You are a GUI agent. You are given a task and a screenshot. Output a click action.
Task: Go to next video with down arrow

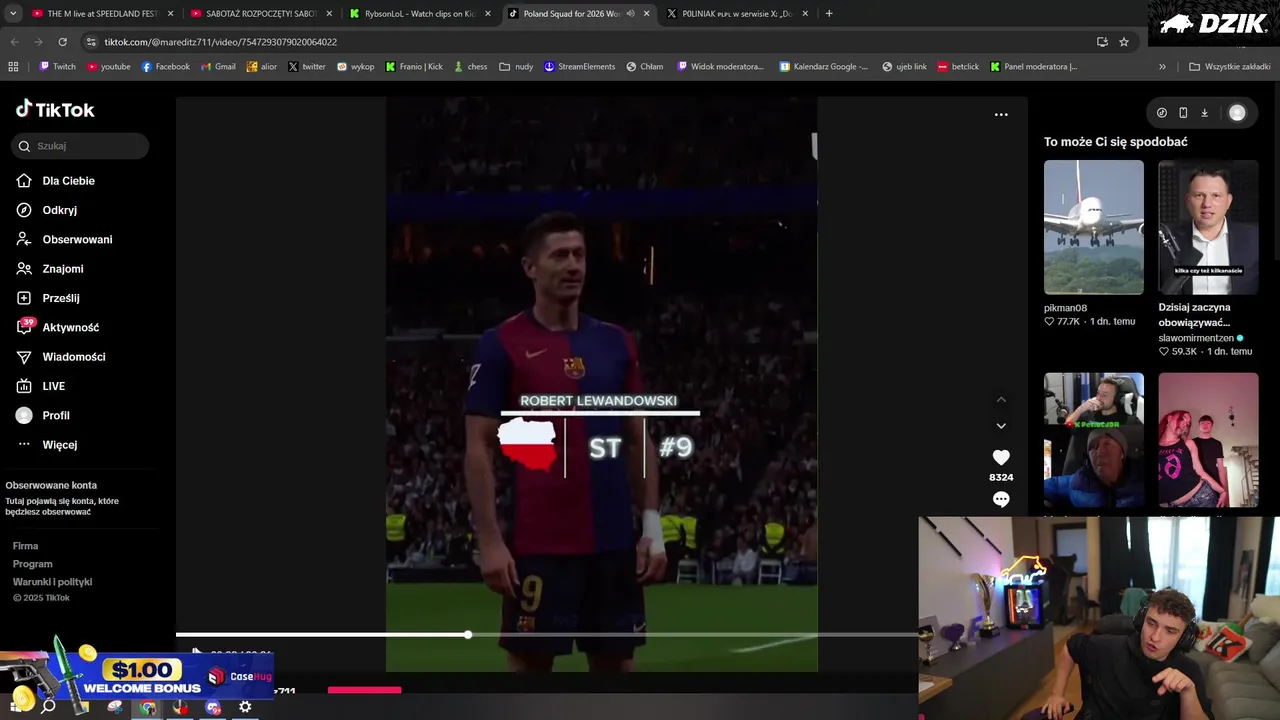pyautogui.click(x=1001, y=425)
